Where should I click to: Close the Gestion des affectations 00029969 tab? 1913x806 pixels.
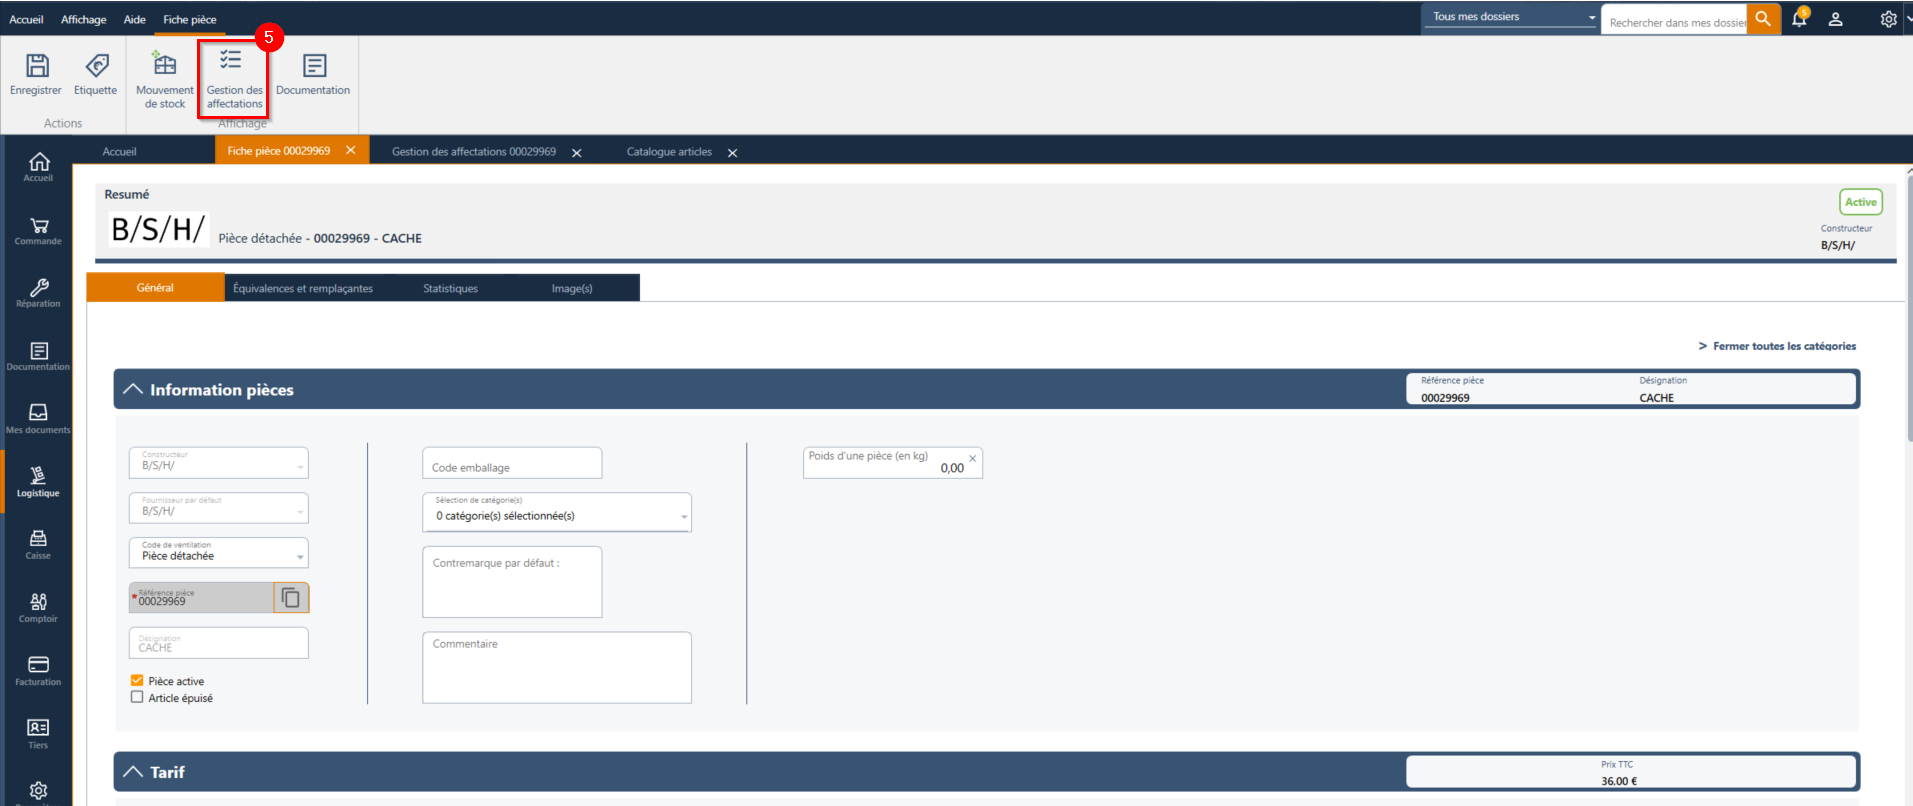coord(577,153)
